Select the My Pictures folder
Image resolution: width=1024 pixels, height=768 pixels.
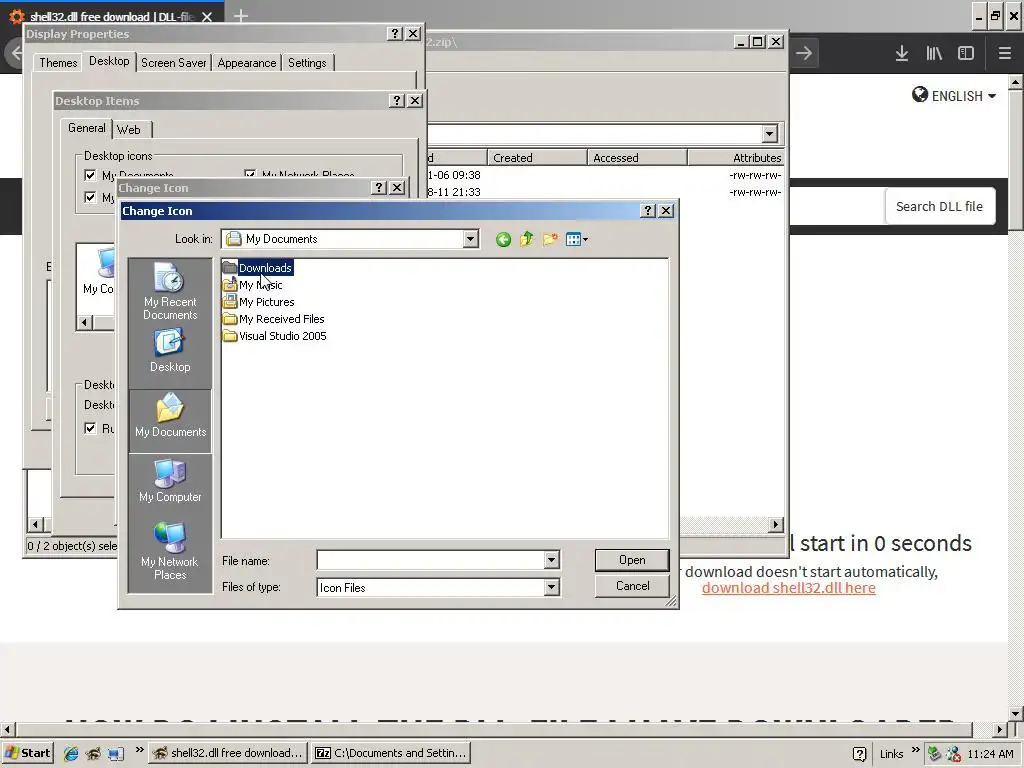[259, 302]
